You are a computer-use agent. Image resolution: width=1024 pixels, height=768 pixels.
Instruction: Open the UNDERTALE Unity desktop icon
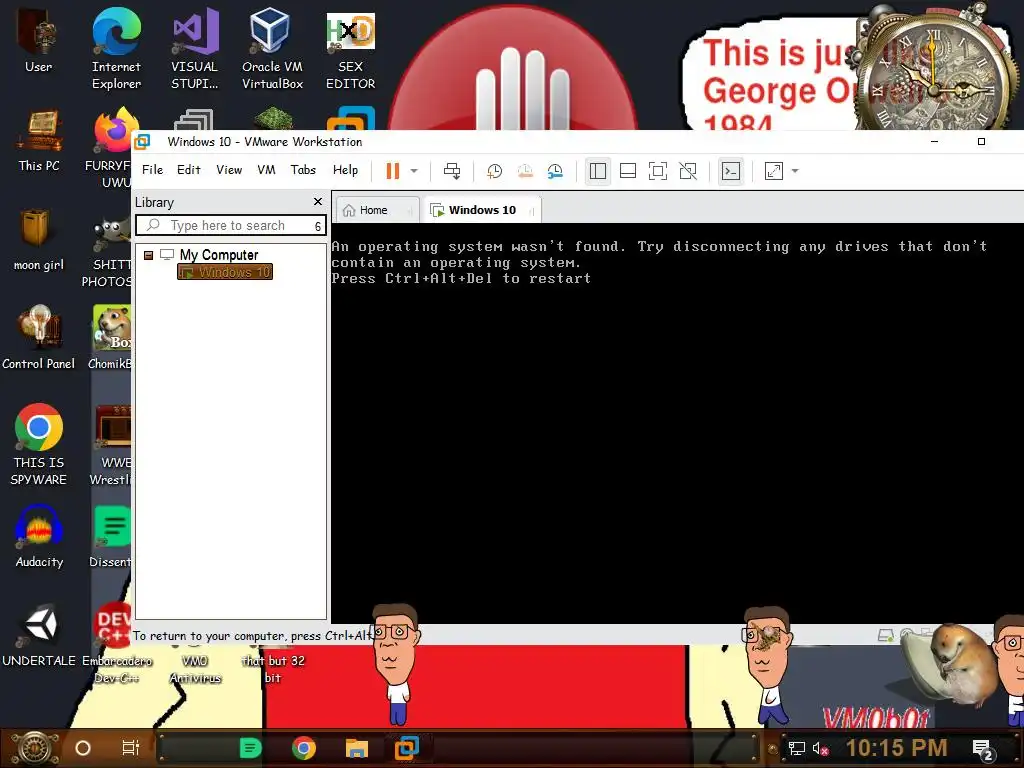coord(39,636)
